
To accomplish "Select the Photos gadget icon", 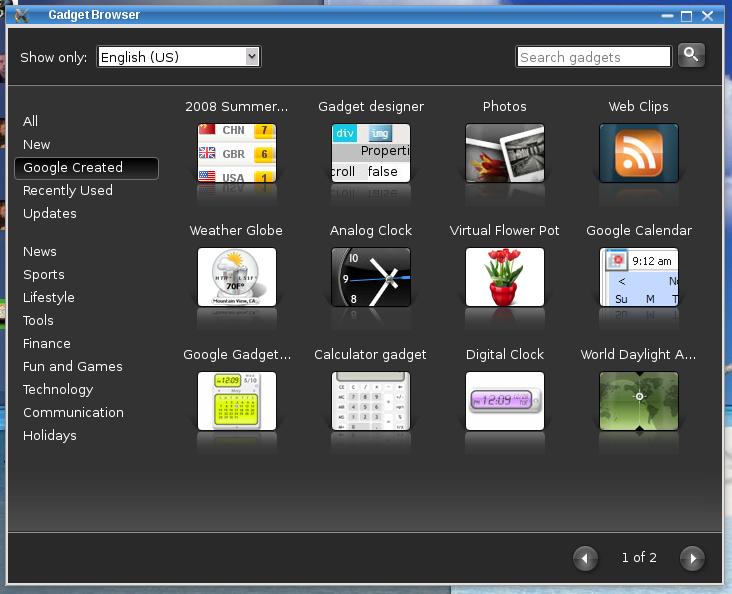I will click(504, 153).
